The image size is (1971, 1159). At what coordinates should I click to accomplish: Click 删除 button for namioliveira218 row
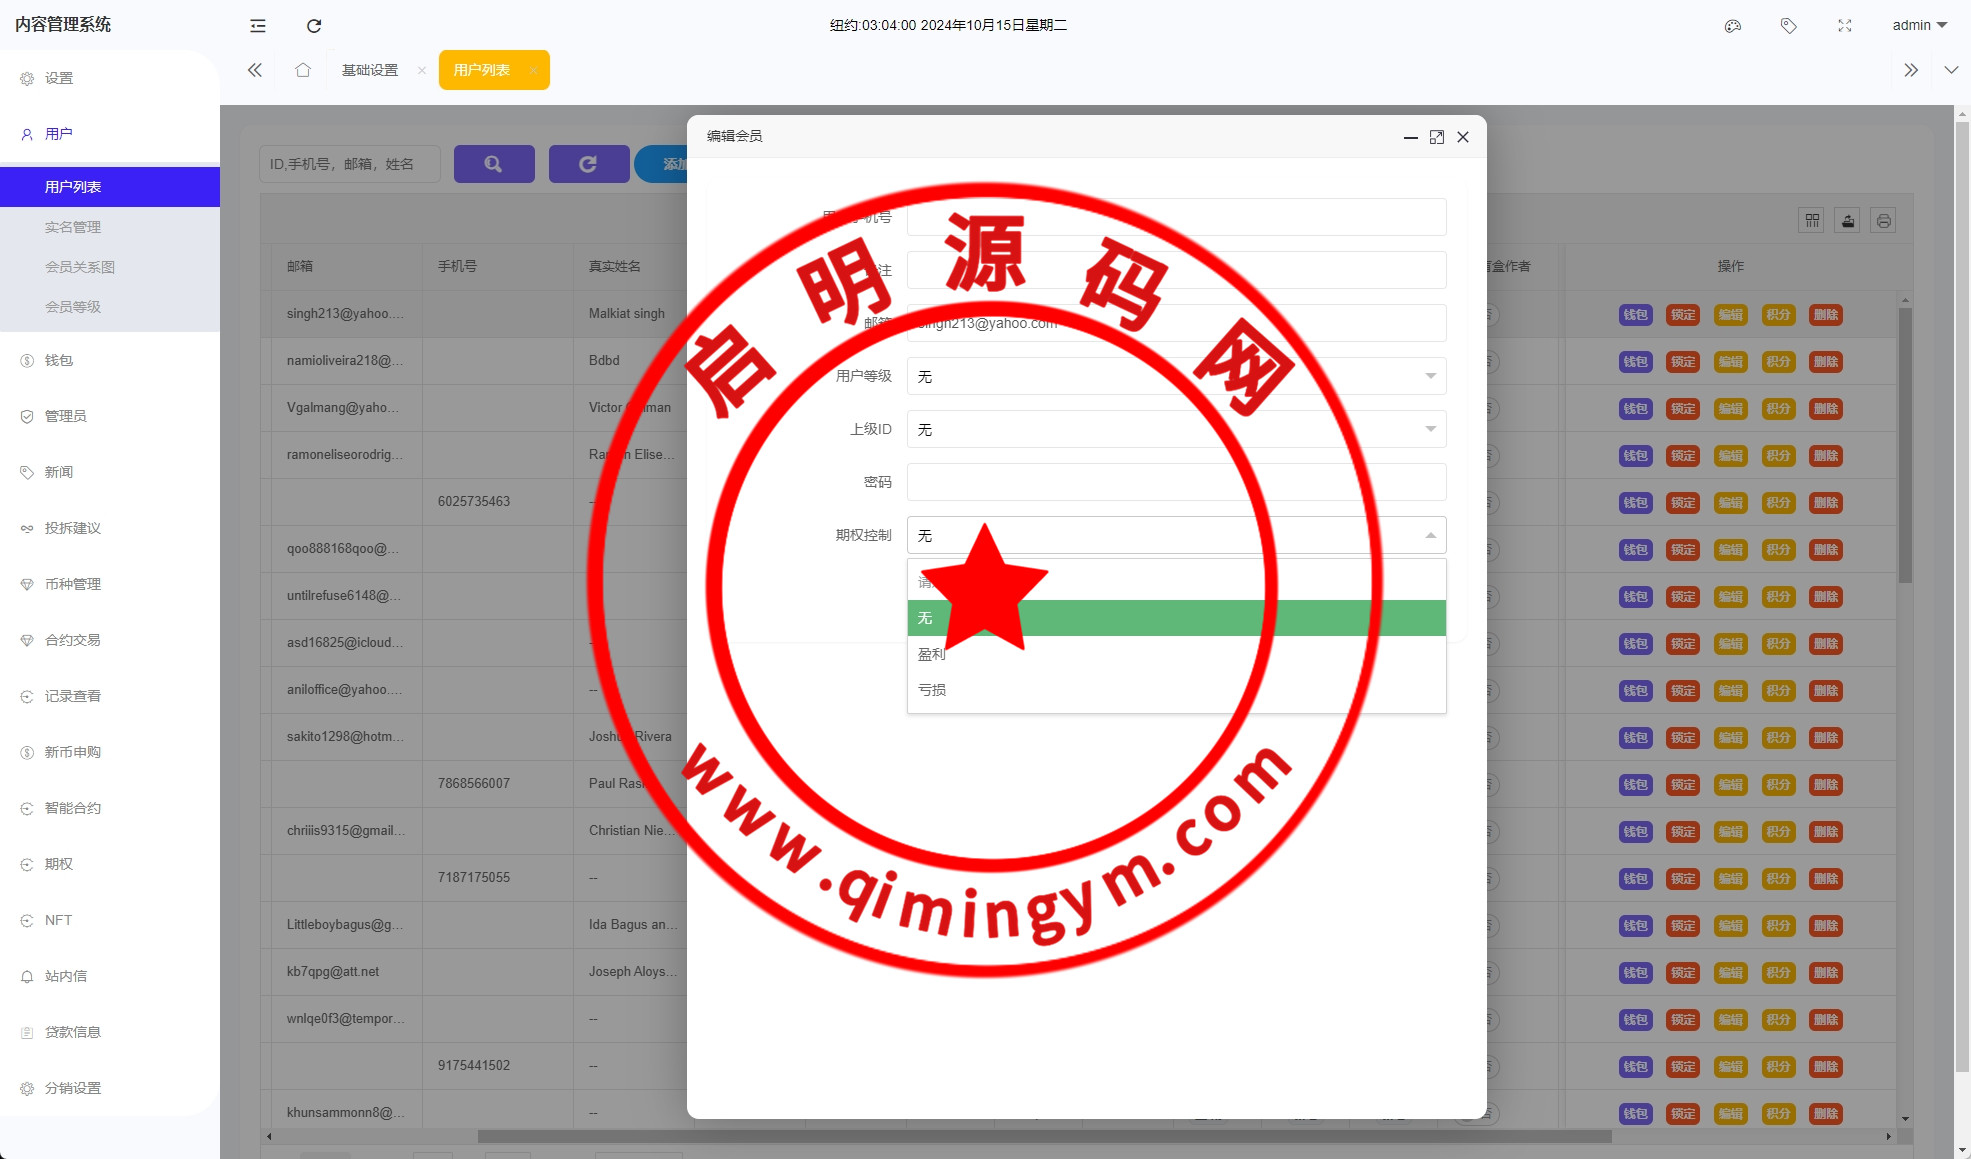pyautogui.click(x=1826, y=362)
